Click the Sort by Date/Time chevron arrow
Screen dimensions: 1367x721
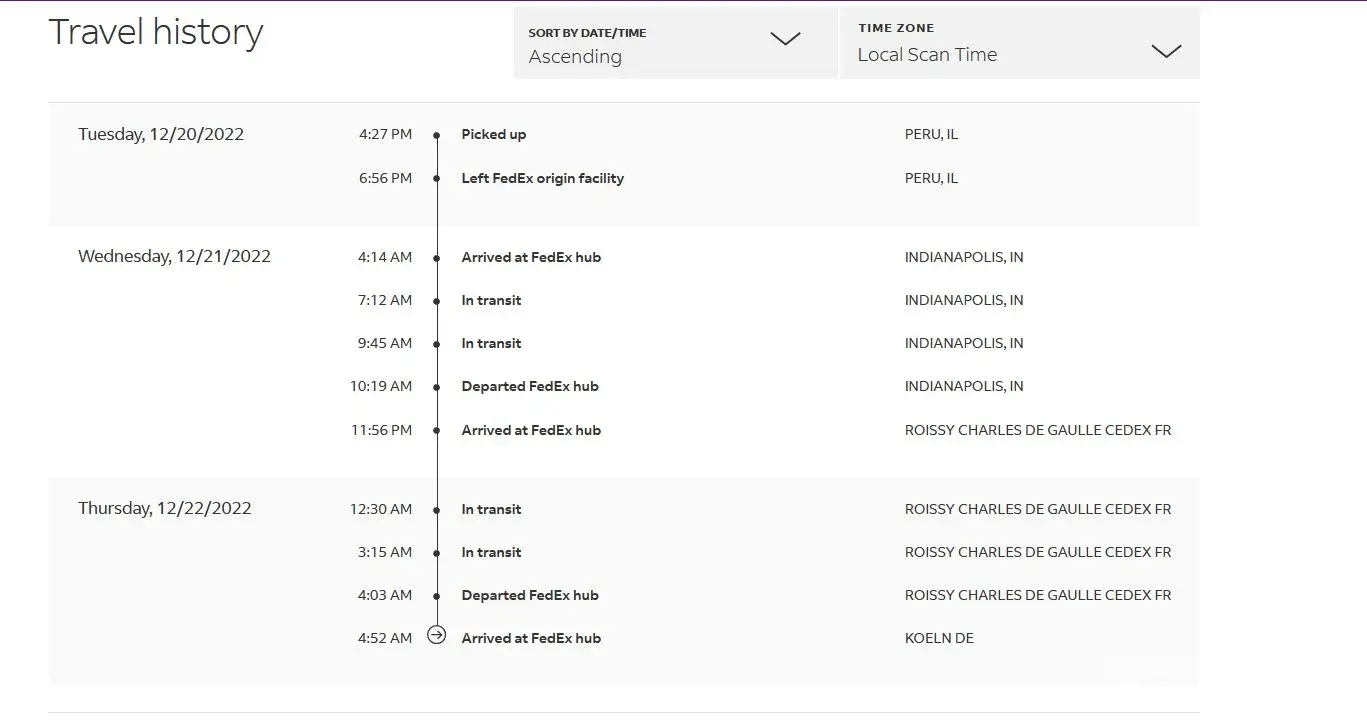785,39
